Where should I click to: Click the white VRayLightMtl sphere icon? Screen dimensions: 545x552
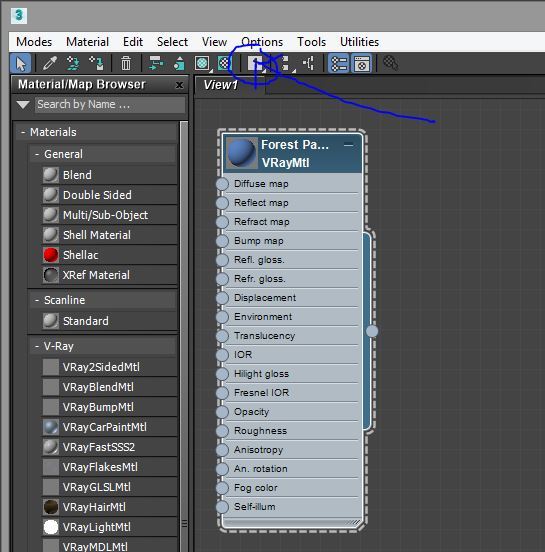(51, 527)
